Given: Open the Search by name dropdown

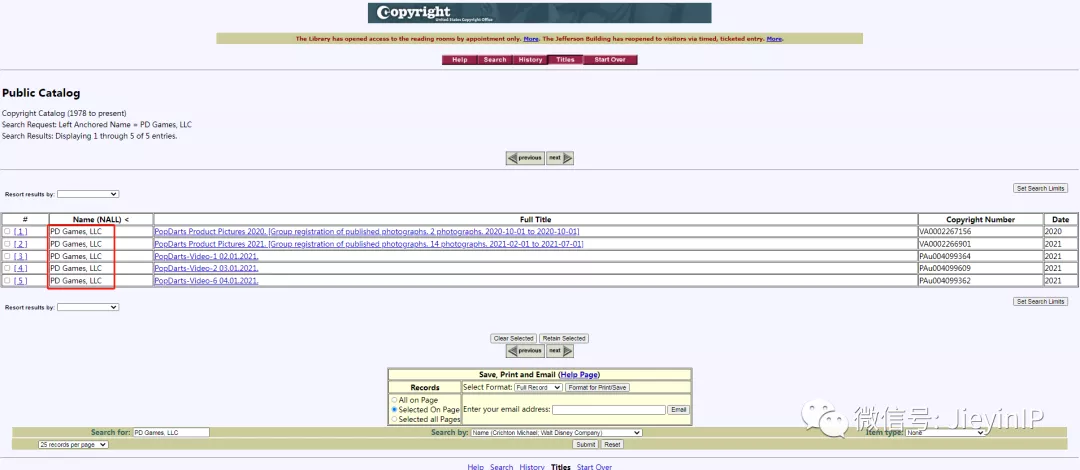Looking at the screenshot, I should pyautogui.click(x=556, y=433).
